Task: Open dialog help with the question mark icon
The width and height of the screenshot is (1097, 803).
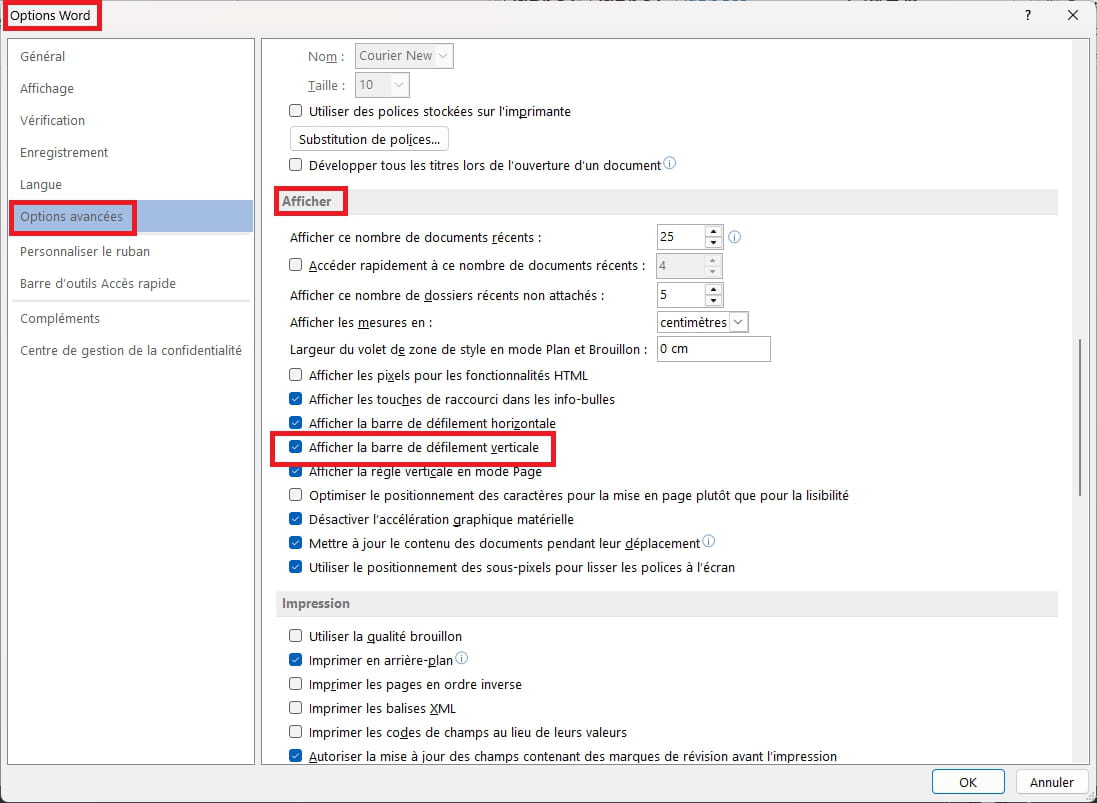Action: pyautogui.click(x=1027, y=15)
